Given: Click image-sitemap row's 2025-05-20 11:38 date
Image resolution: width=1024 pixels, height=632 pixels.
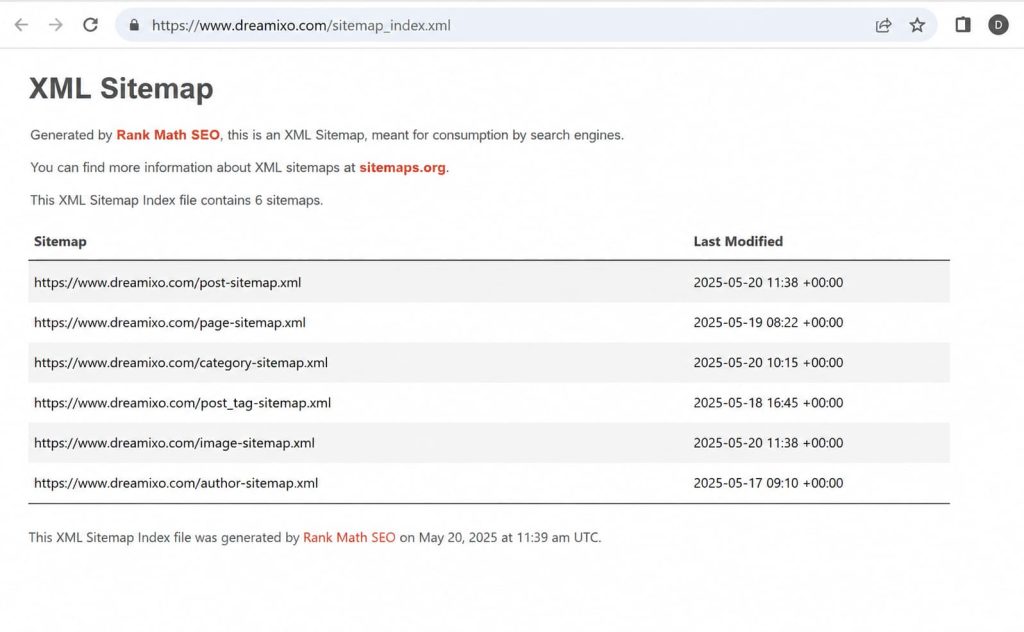Looking at the screenshot, I should [x=768, y=443].
